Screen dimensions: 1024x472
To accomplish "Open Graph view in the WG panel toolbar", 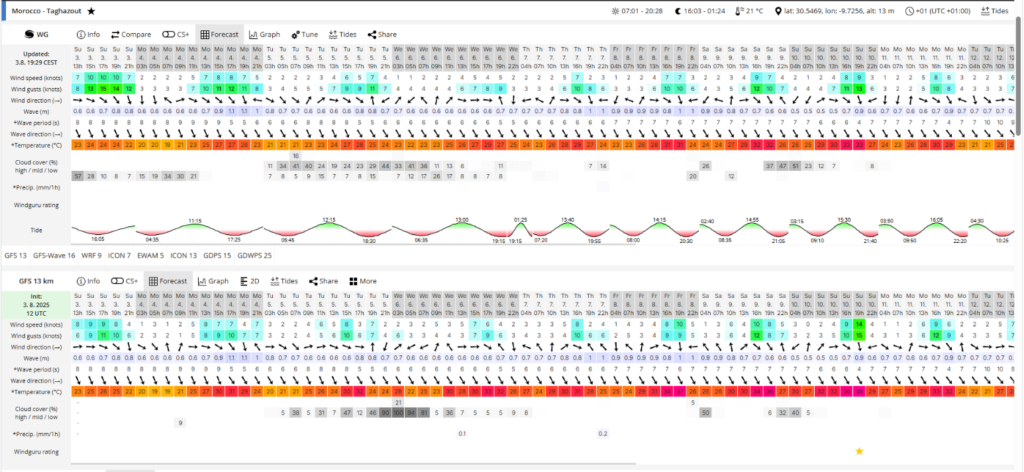I will click(264, 35).
